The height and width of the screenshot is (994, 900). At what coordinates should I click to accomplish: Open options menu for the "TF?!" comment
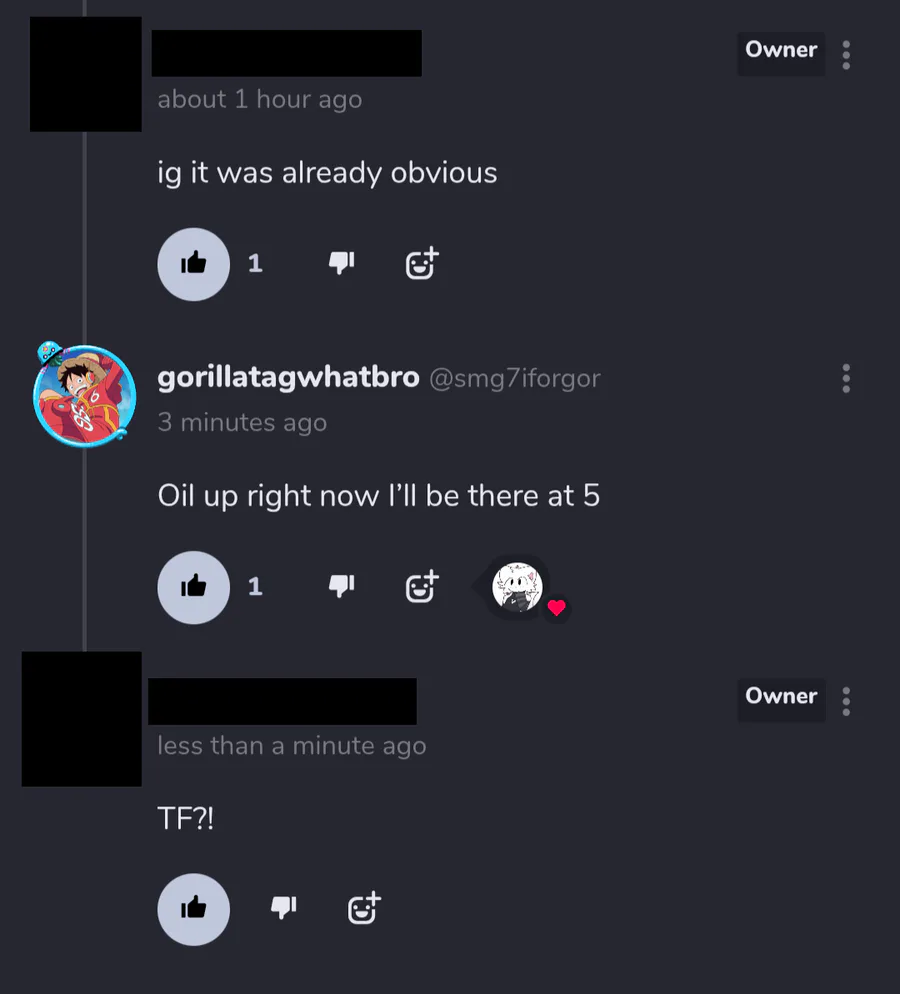coord(846,701)
